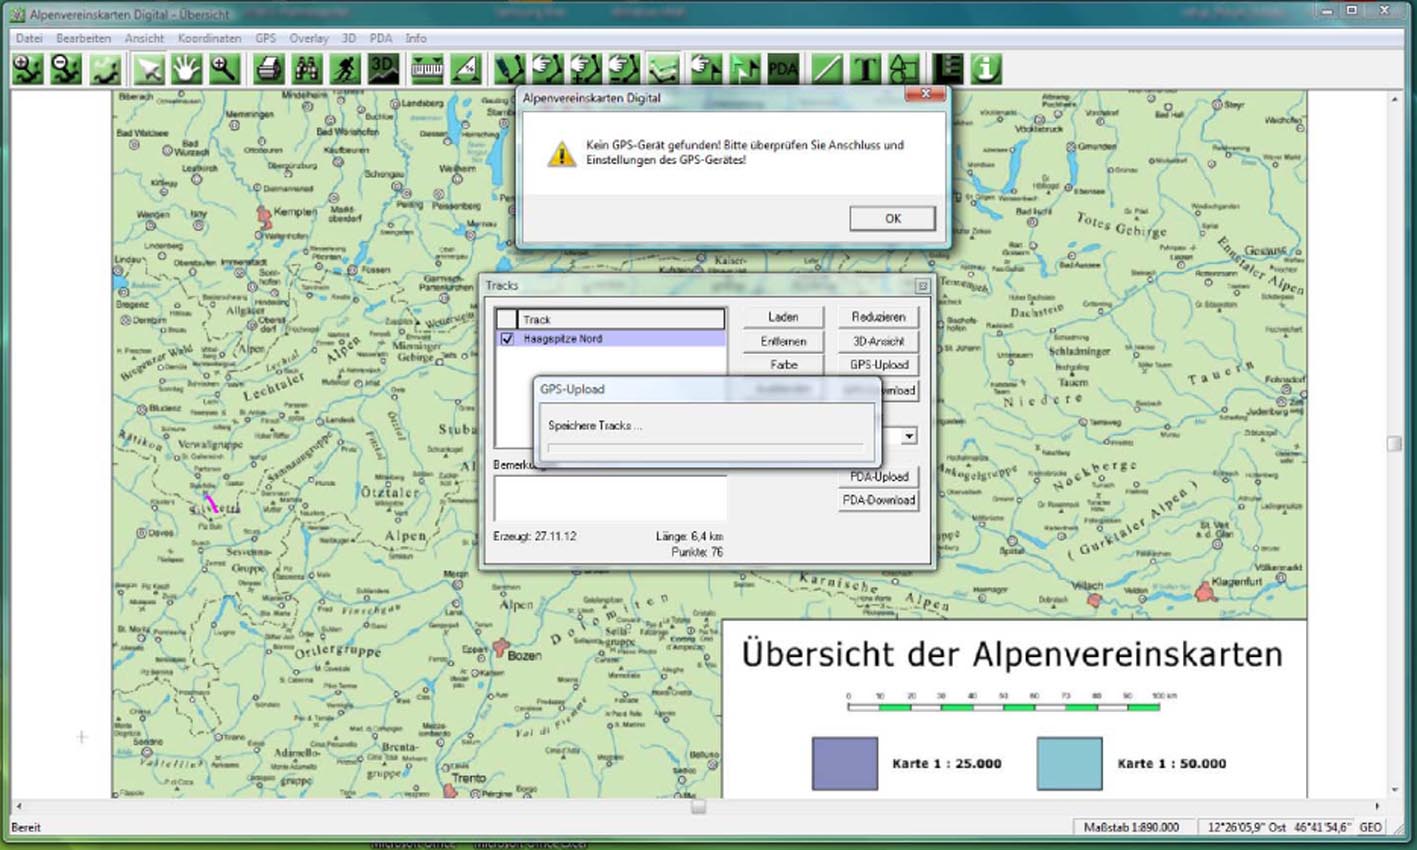Open the Bearbeiten menu
This screenshot has width=1417, height=850.
point(83,38)
